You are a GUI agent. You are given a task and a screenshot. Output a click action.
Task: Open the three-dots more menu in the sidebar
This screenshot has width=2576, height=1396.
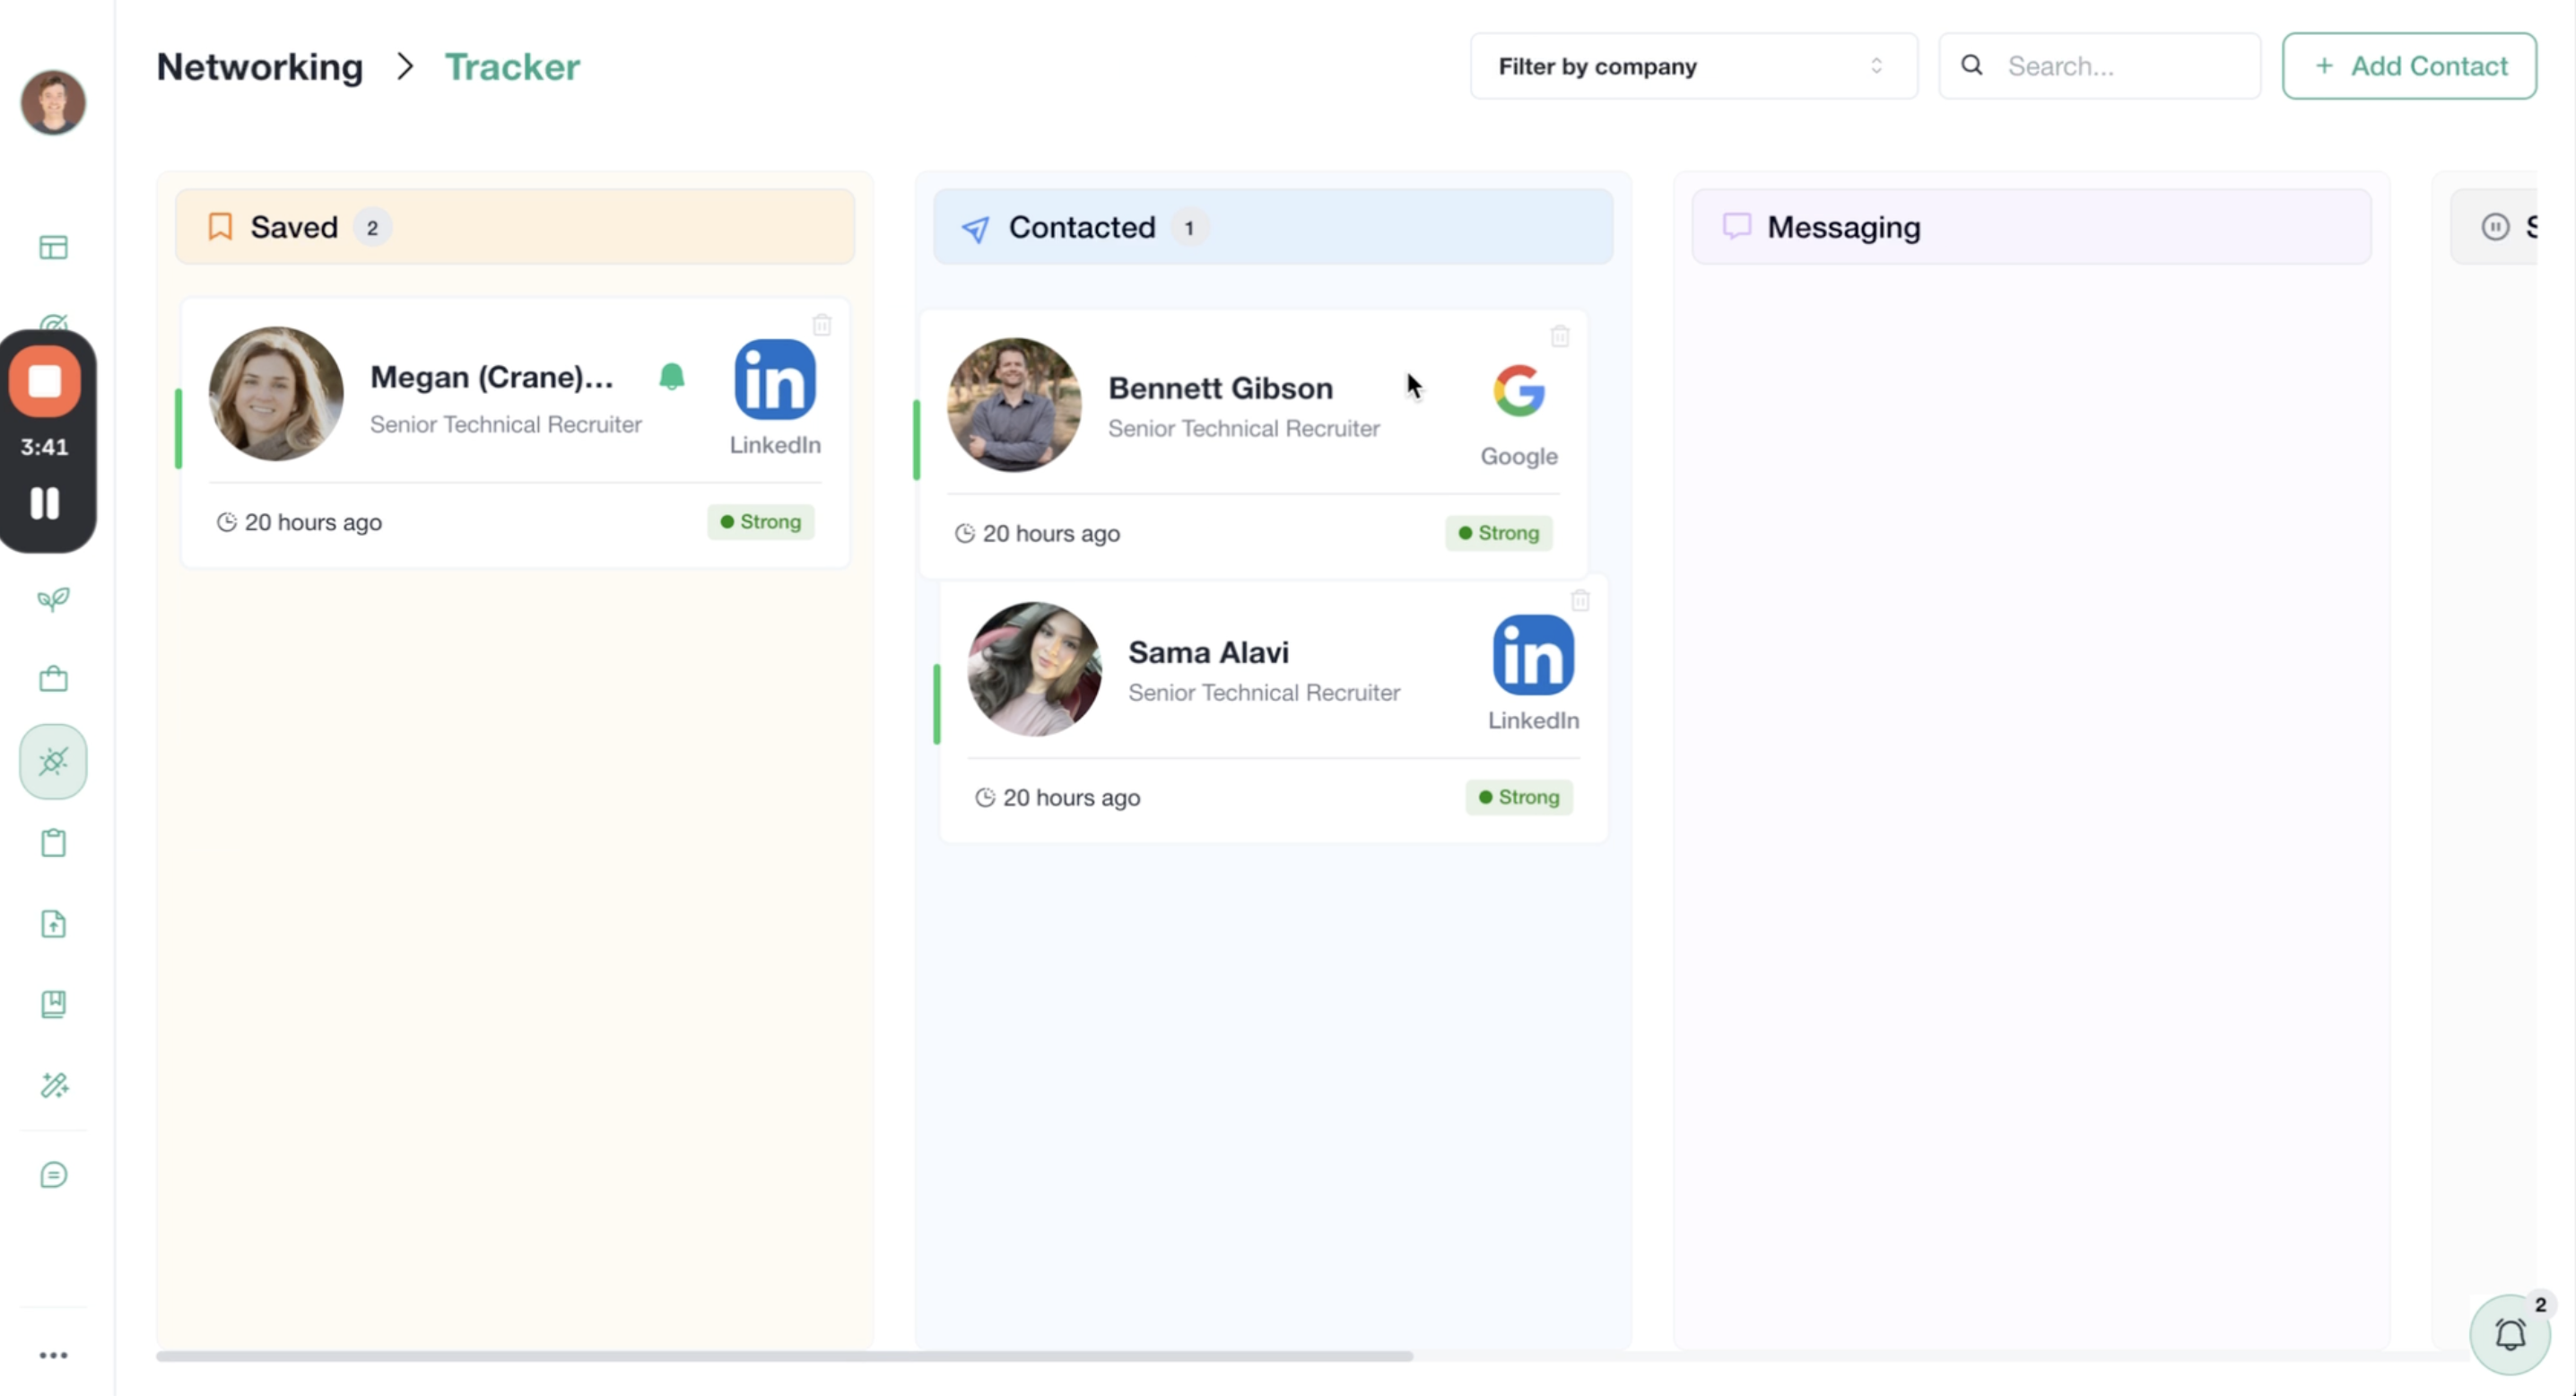click(54, 1355)
